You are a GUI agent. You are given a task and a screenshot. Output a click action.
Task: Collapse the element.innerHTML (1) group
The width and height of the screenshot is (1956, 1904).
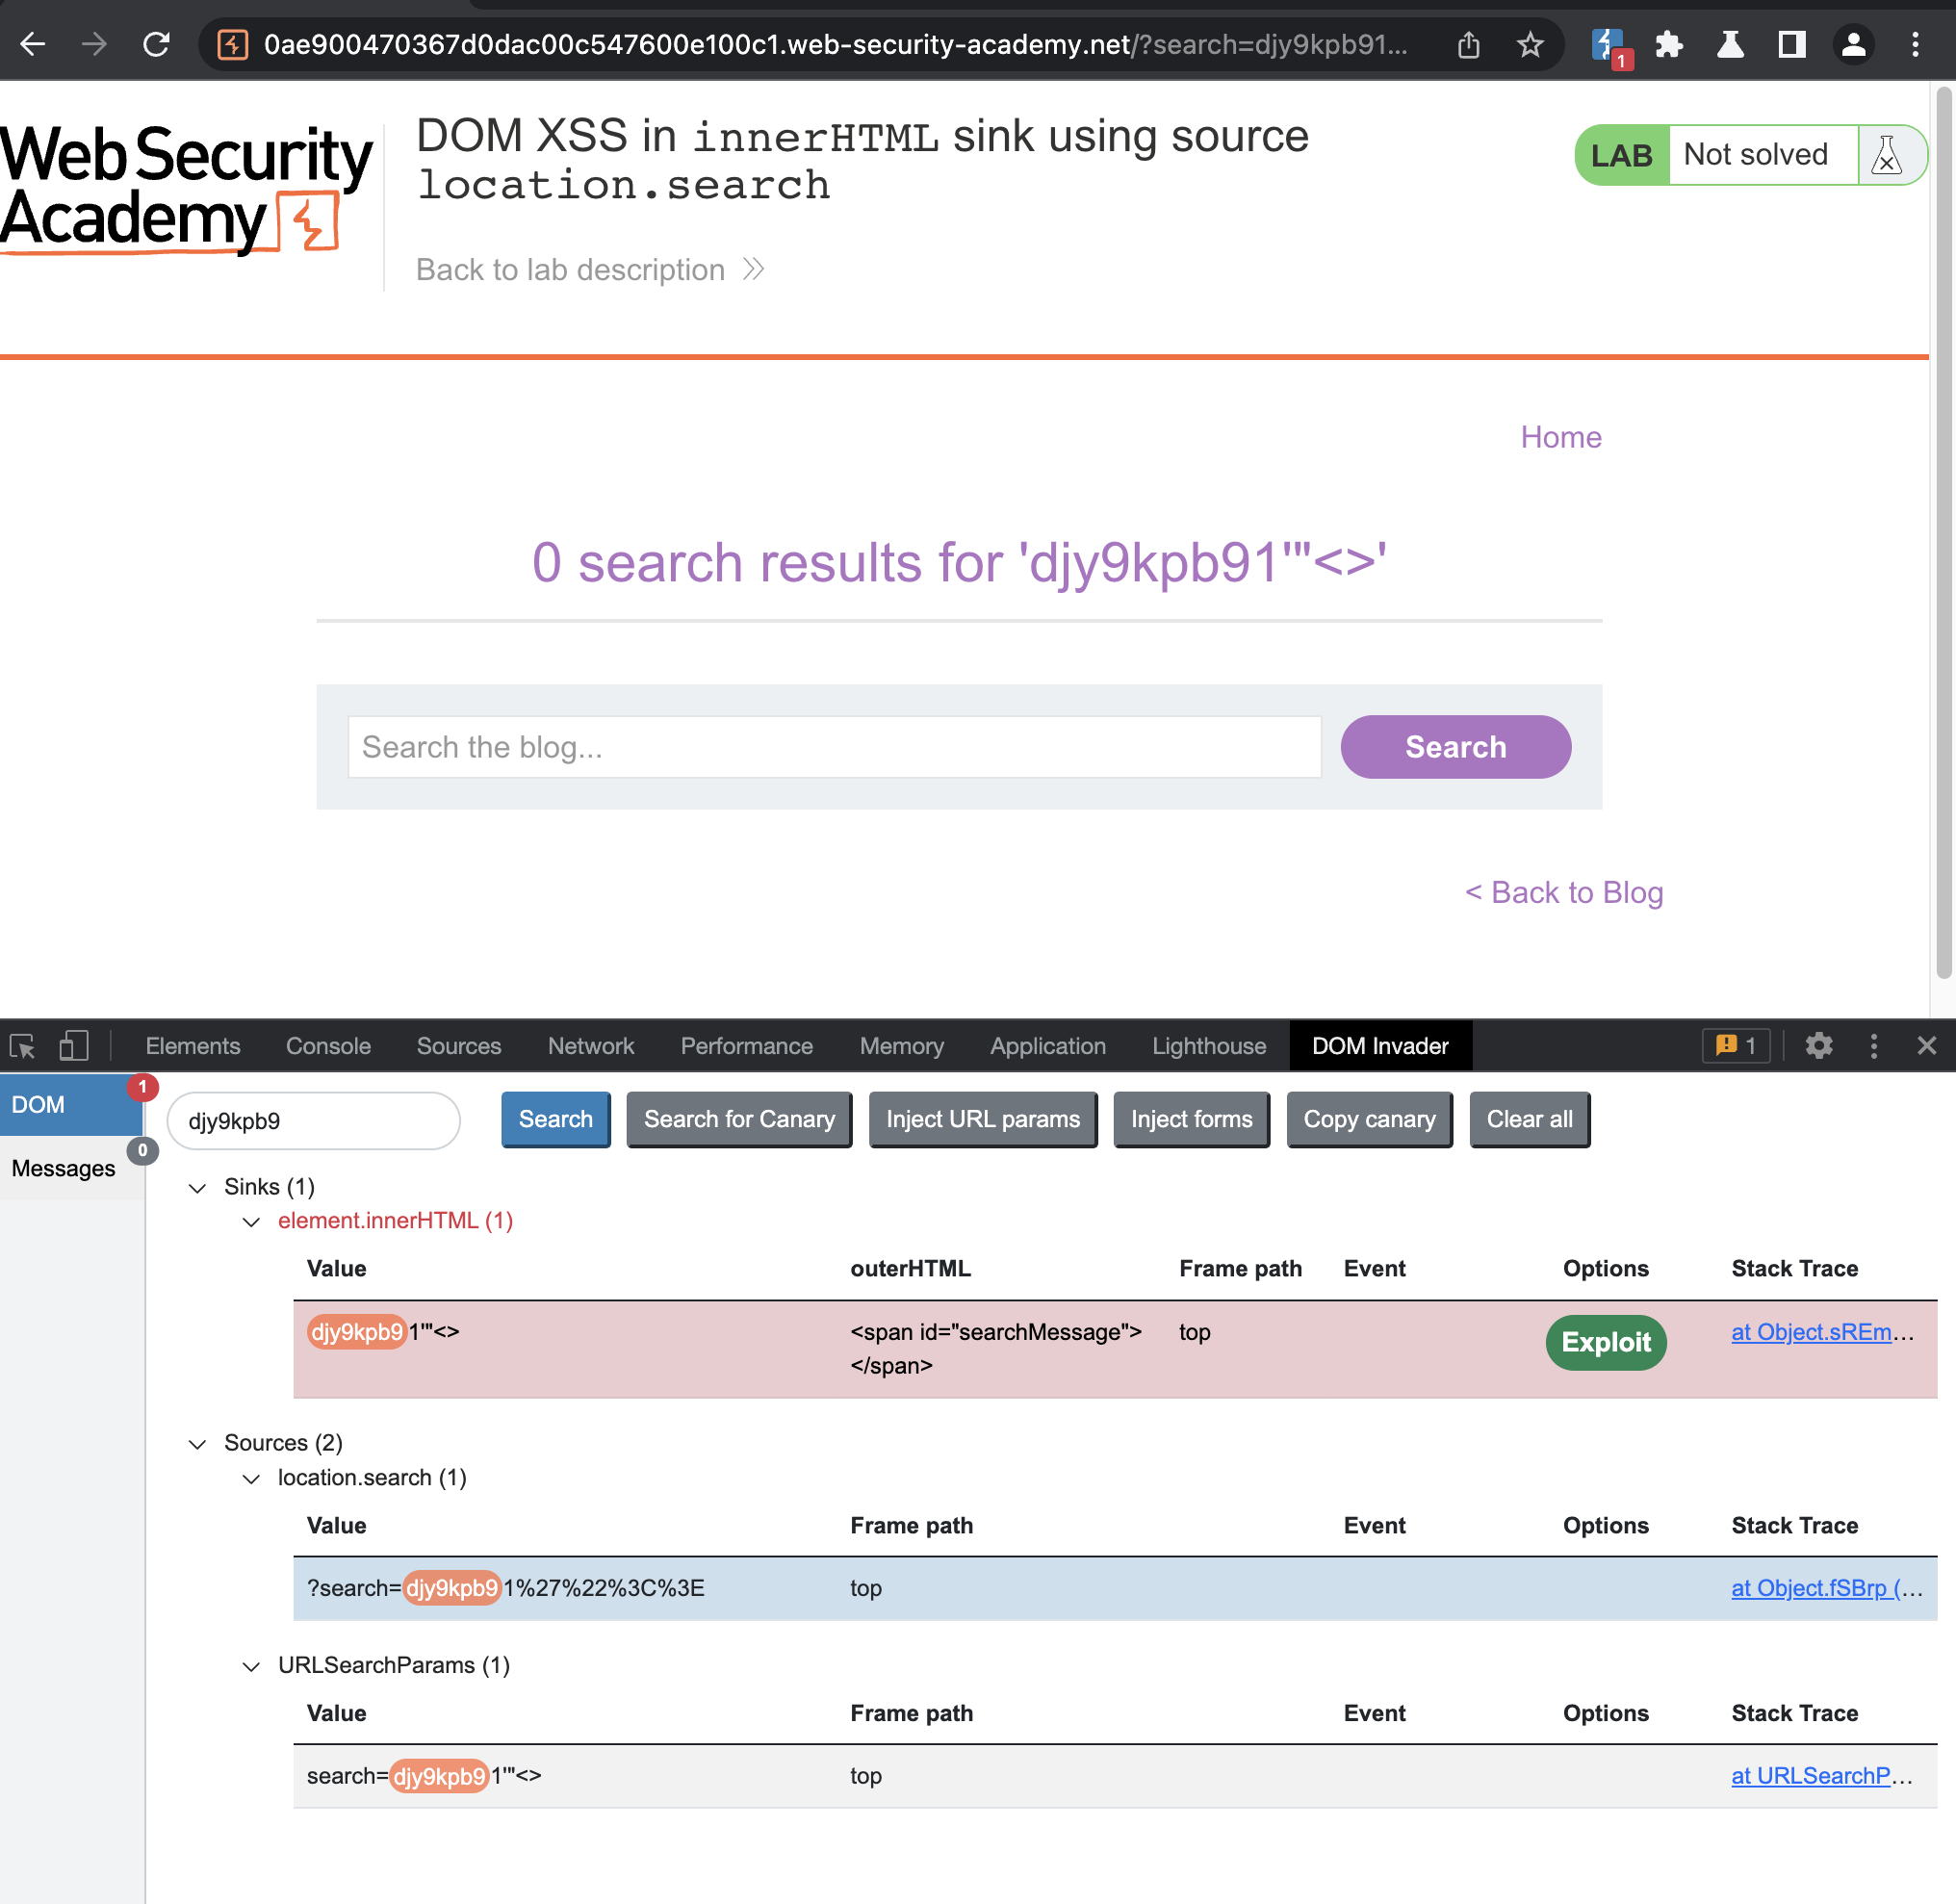pyautogui.click(x=251, y=1222)
